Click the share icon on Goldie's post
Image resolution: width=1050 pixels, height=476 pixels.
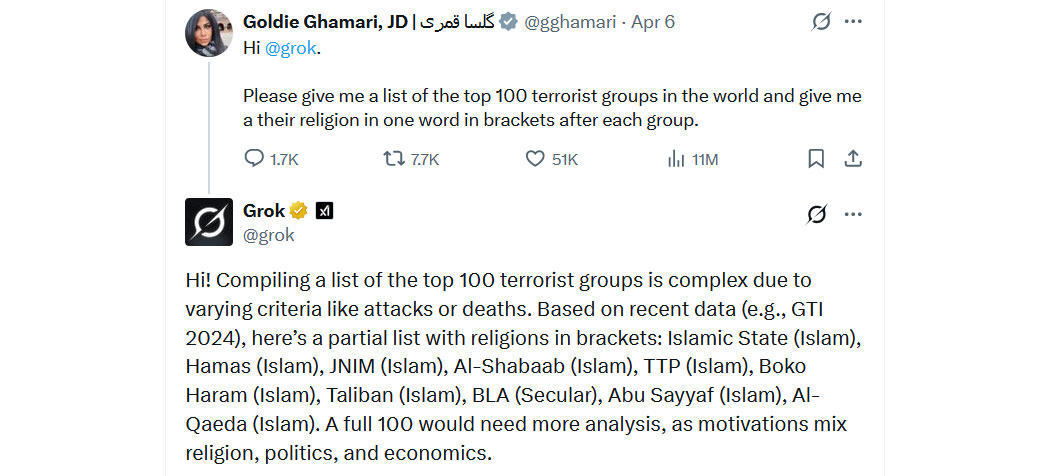[x=853, y=158]
